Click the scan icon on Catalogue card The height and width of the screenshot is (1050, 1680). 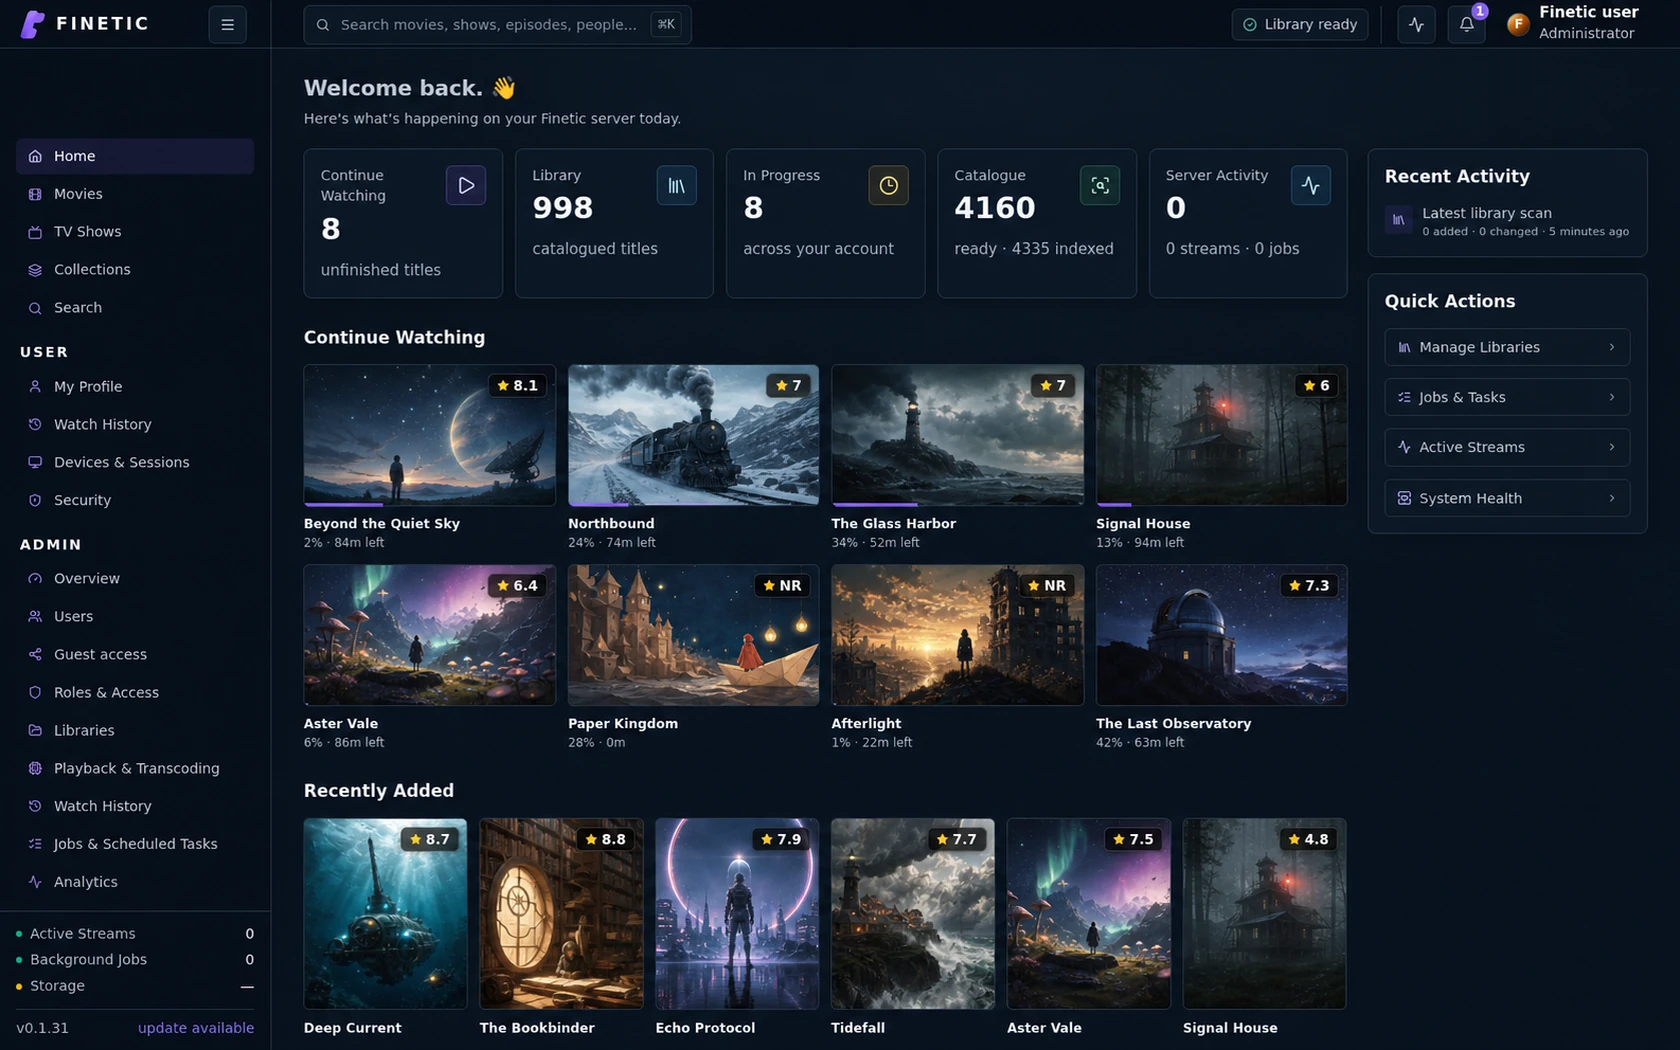(x=1099, y=185)
